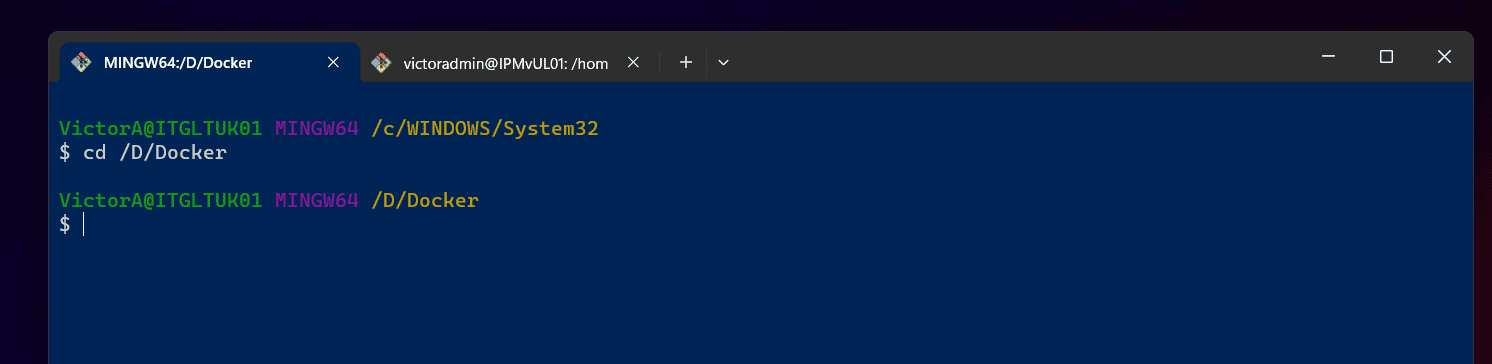Click the Git Bash icon on victoradmin tab

380,63
